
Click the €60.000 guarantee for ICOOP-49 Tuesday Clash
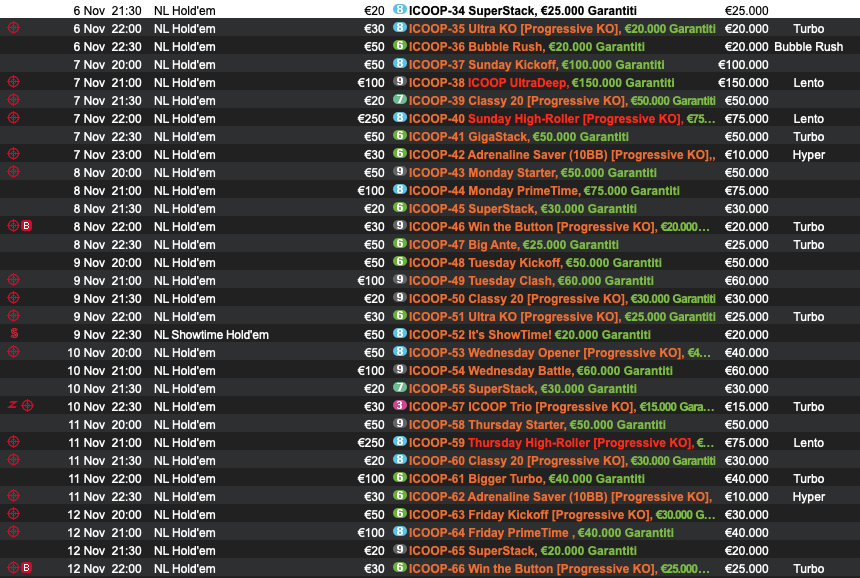(x=746, y=281)
